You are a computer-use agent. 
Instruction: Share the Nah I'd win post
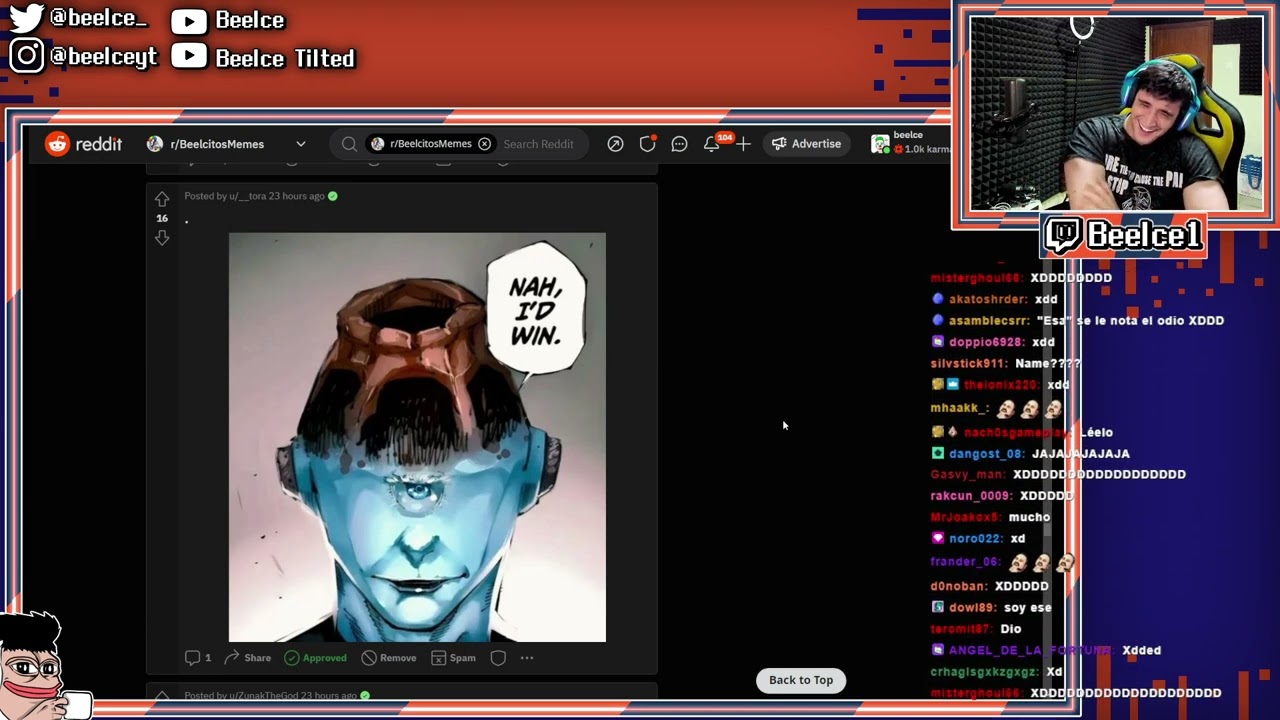coord(247,658)
